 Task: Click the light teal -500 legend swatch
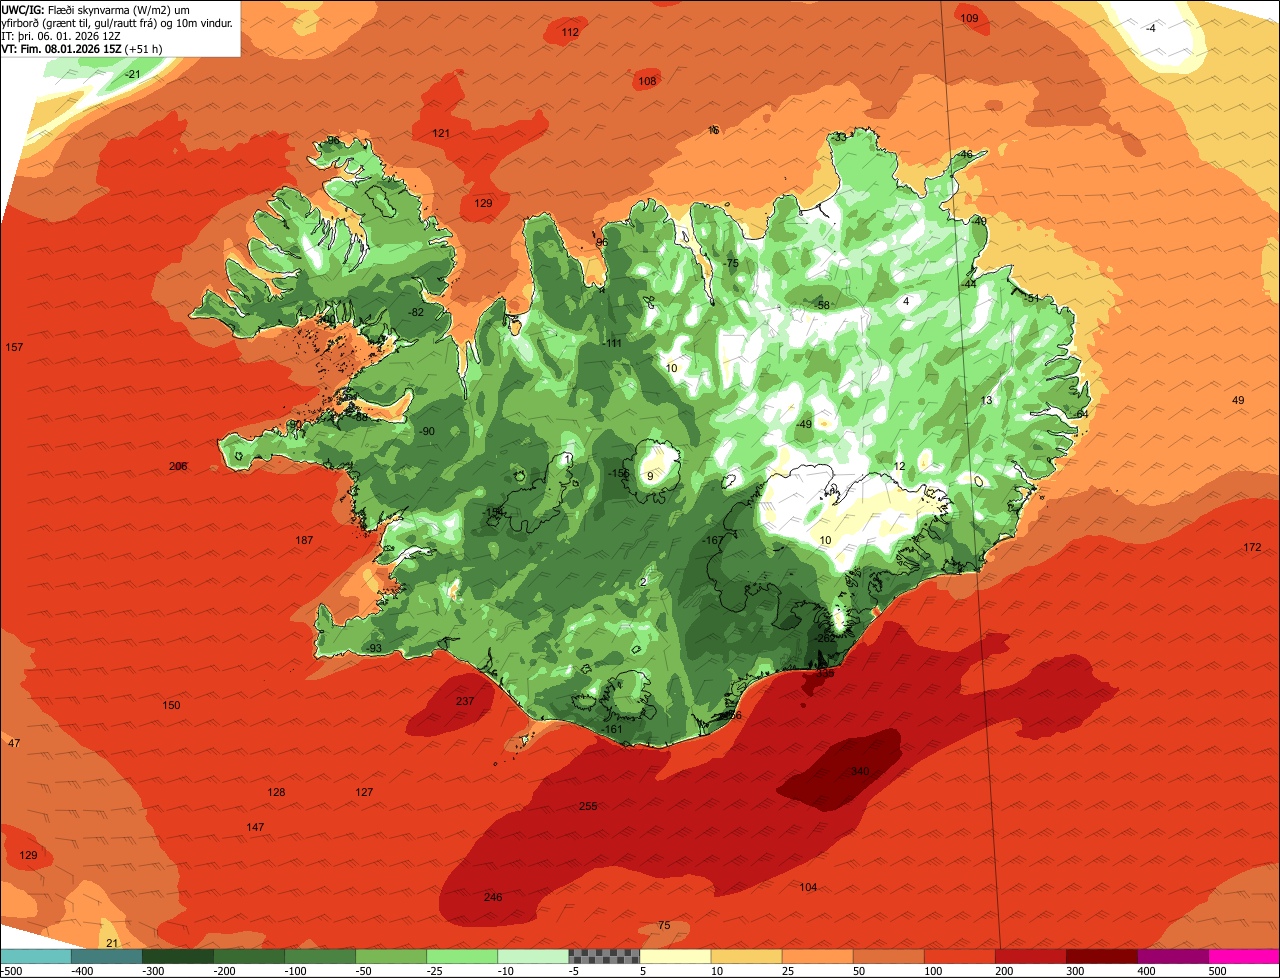point(35,956)
